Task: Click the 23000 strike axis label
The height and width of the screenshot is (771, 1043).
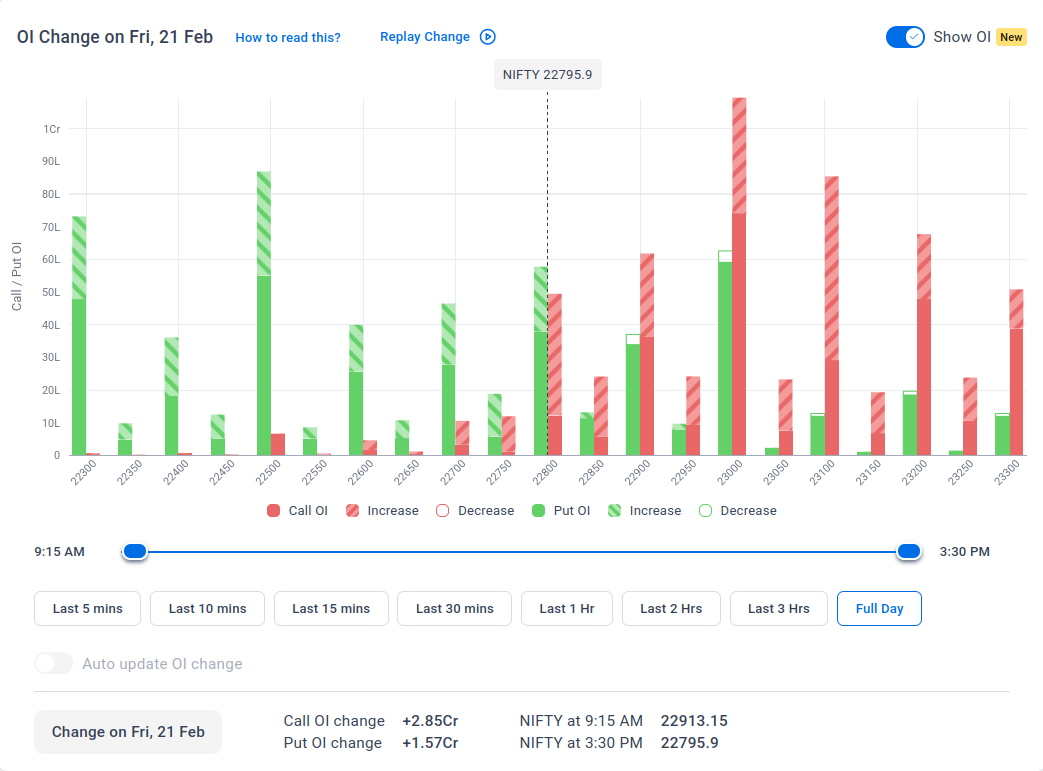Action: pos(730,473)
